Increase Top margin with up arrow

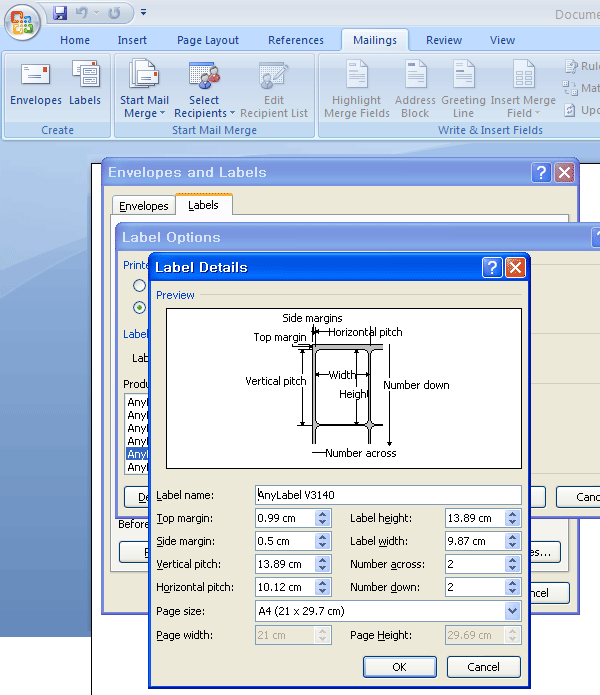(x=323, y=514)
